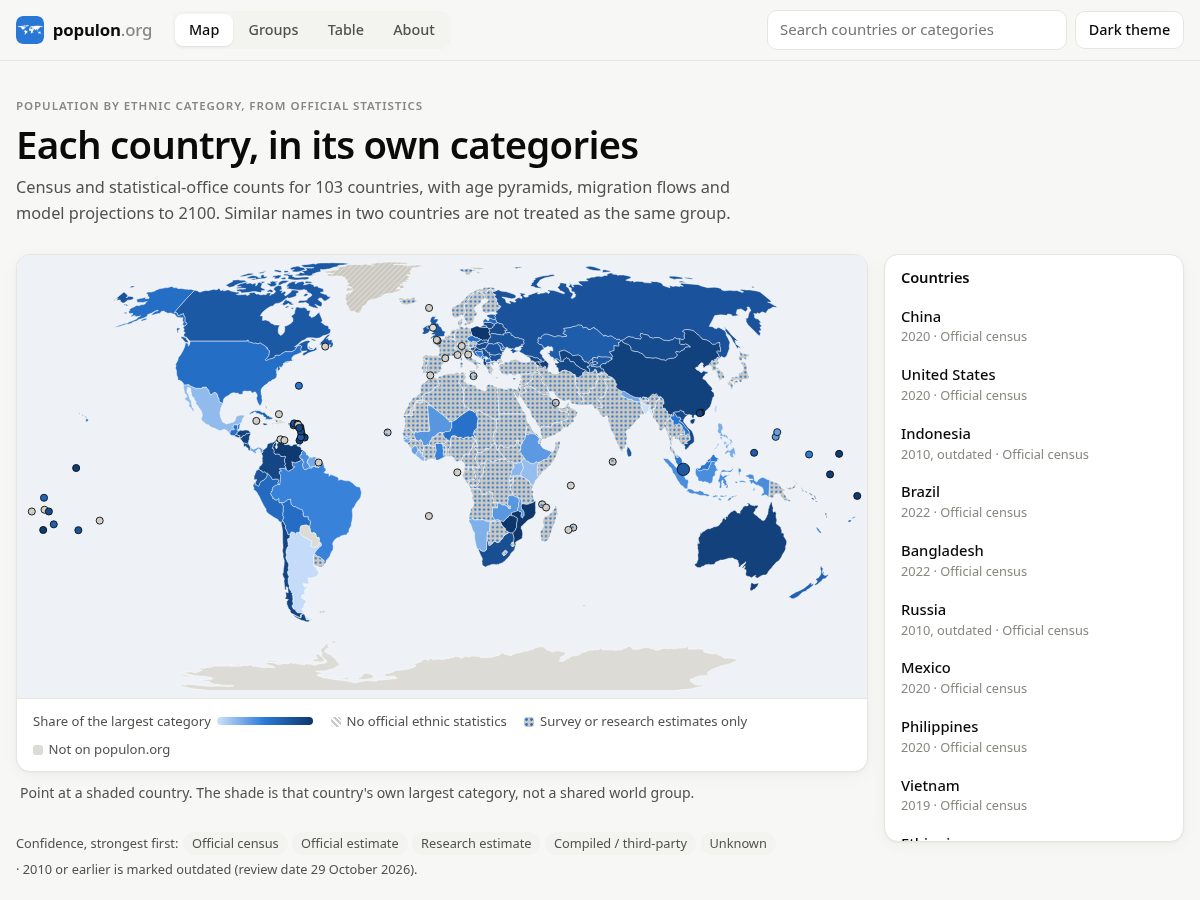Click the Compiled / third-party chip
Image resolution: width=1200 pixels, height=900 pixels.
coord(621,843)
